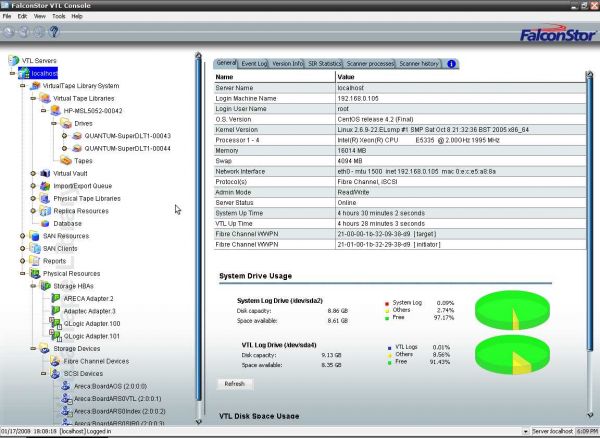Click the Import/Export Queue icon
Screen dimensions: 600x438
45,186
